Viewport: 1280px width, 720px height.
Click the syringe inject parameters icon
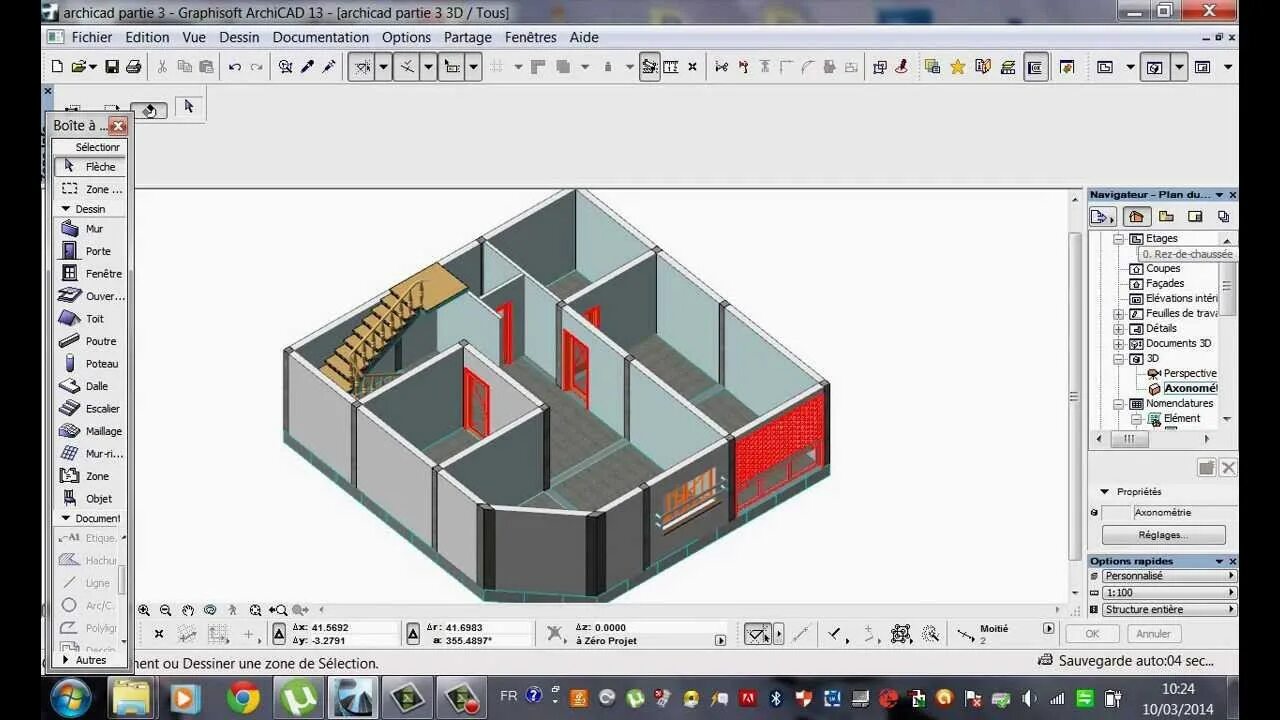pos(328,67)
